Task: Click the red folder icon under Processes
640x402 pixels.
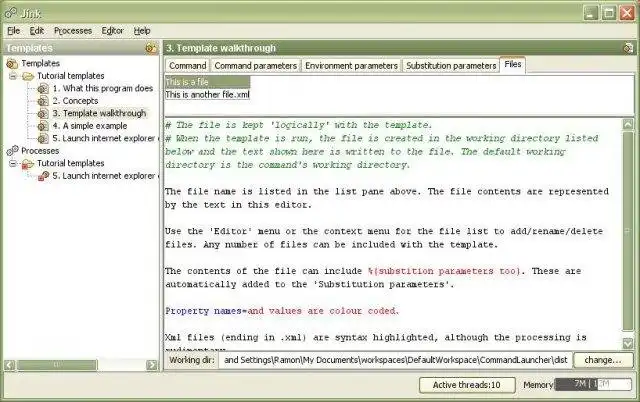Action: pyautogui.click(x=28, y=164)
